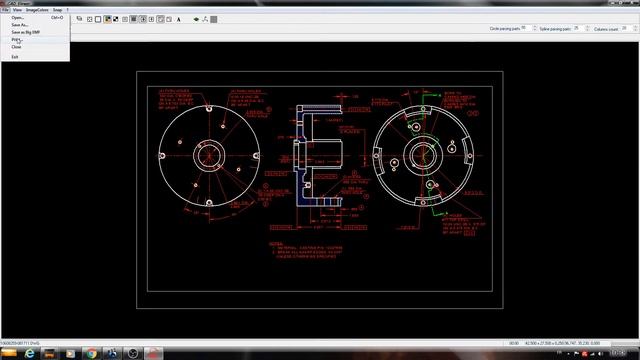640x360 pixels.
Task: Open Internet Explorer from the taskbar
Action: (x=29, y=353)
